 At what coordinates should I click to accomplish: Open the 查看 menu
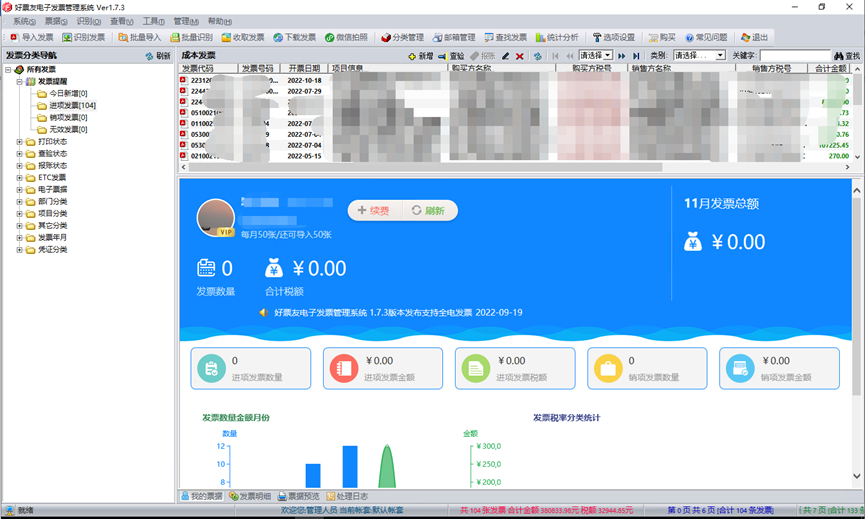[x=121, y=21]
